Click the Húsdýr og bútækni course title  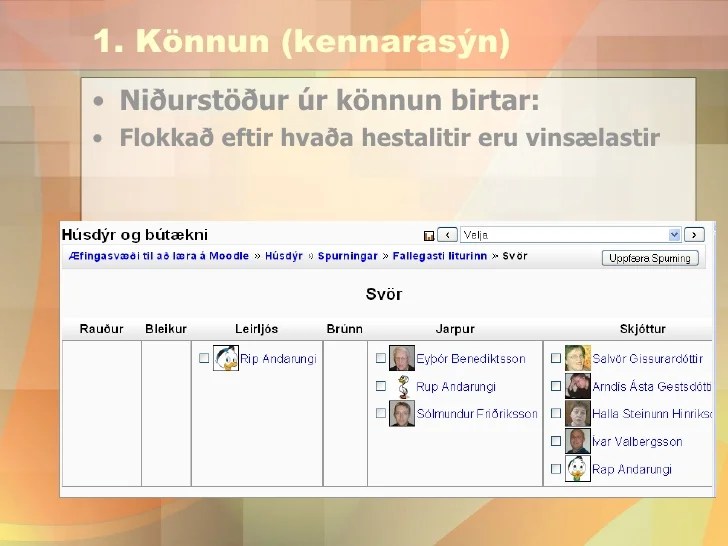135,235
